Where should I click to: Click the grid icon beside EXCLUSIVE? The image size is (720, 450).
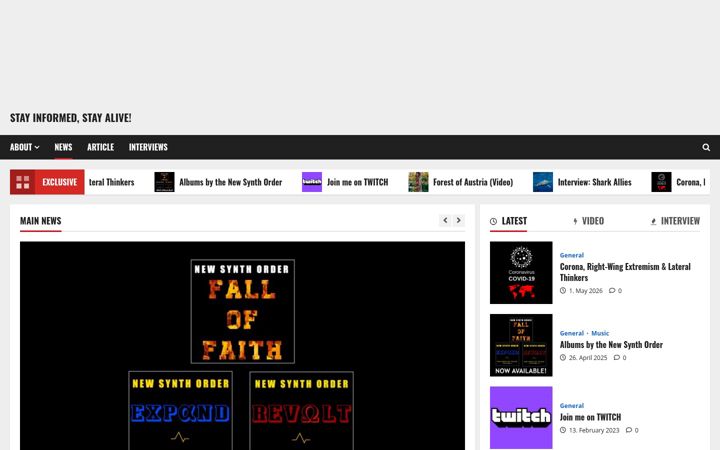pos(22,182)
